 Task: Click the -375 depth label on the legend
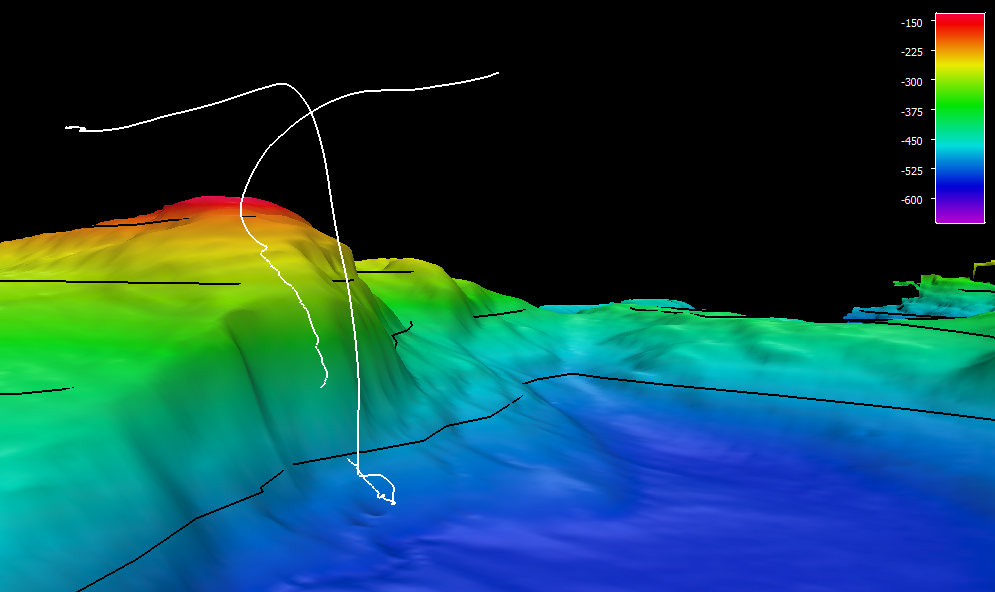911,112
